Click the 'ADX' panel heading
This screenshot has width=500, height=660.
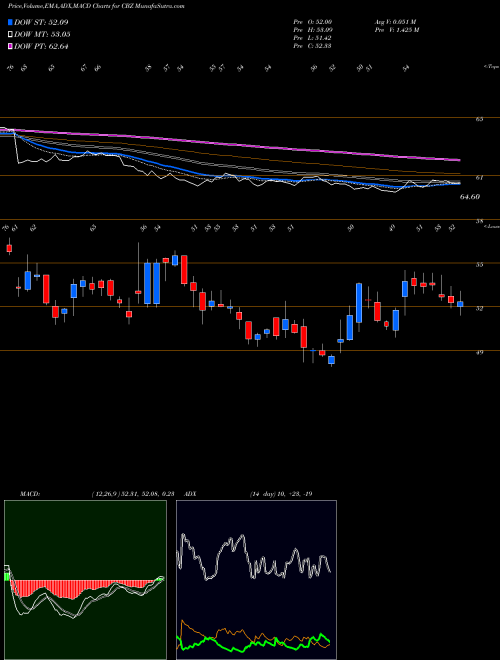pyautogui.click(x=191, y=494)
